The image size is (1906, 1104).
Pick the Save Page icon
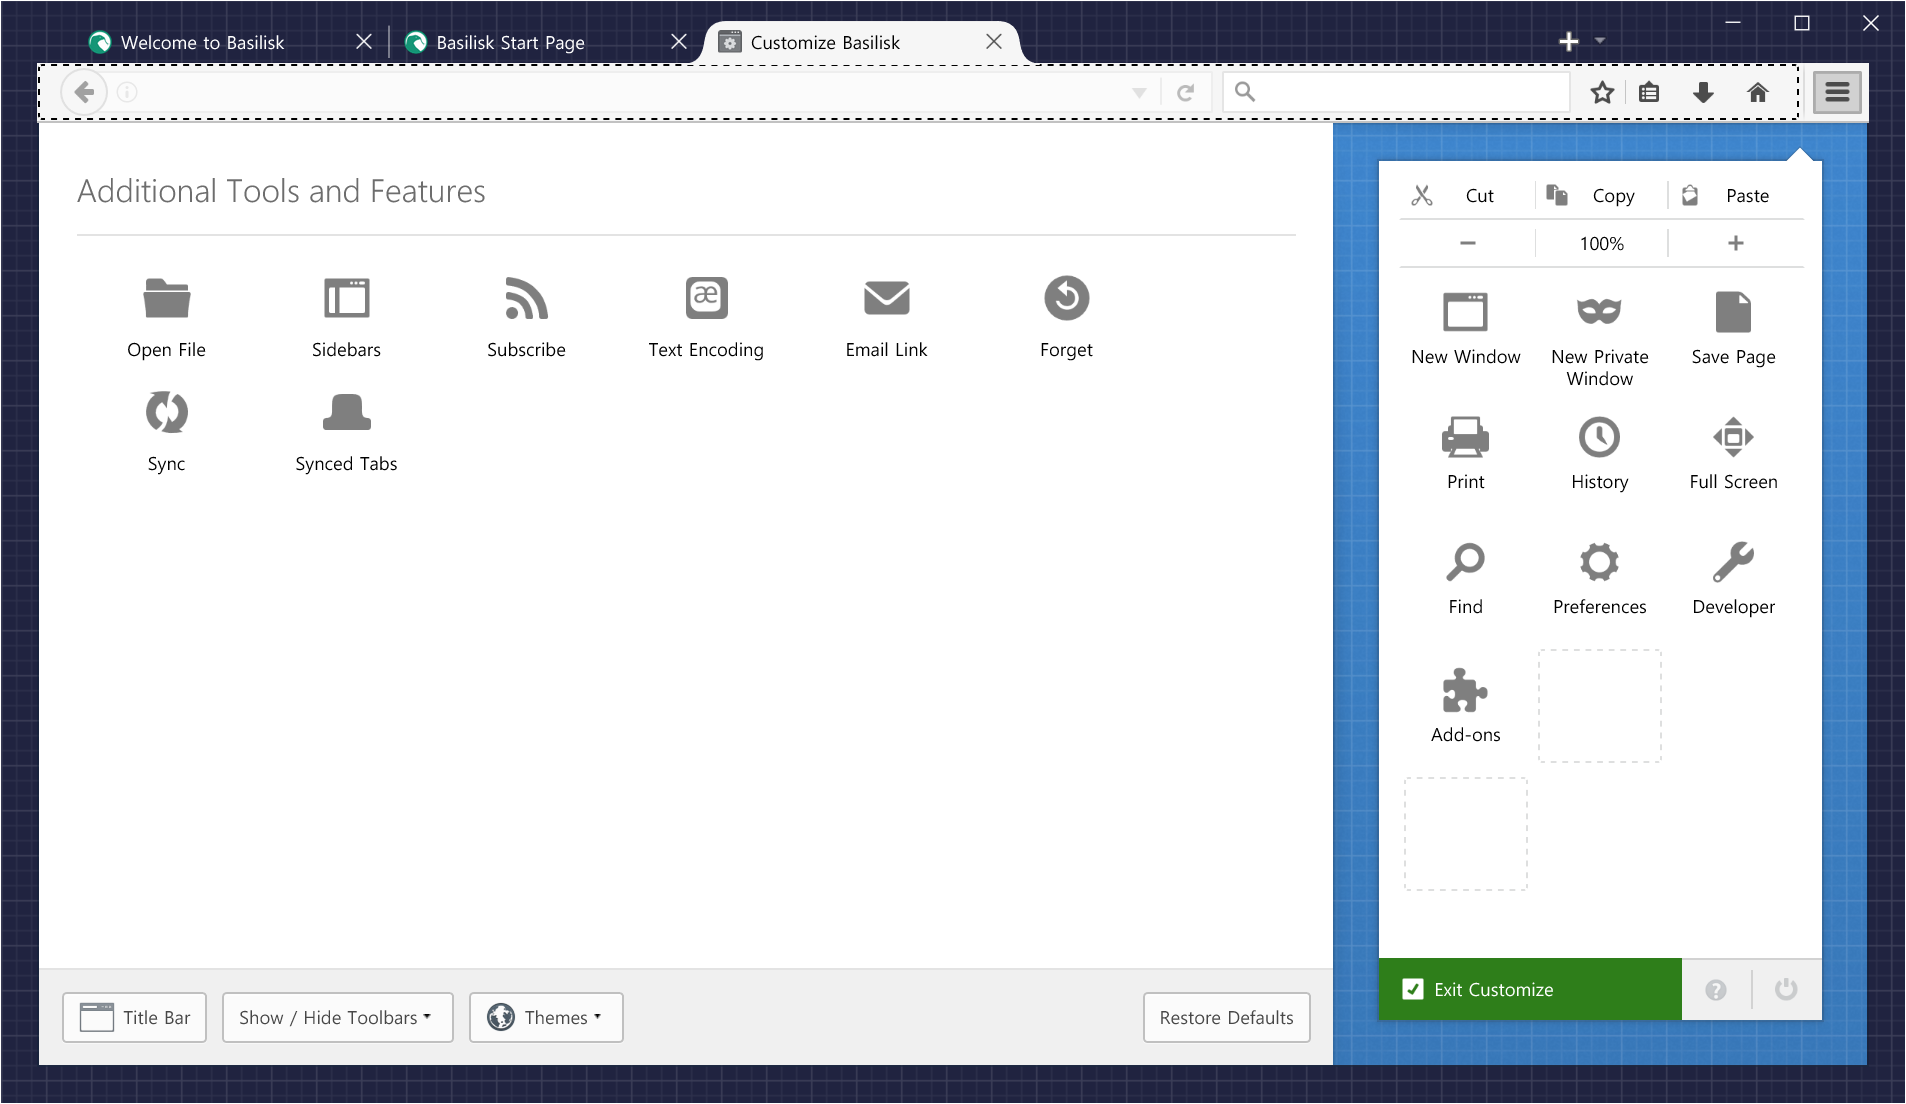coord(1733,312)
